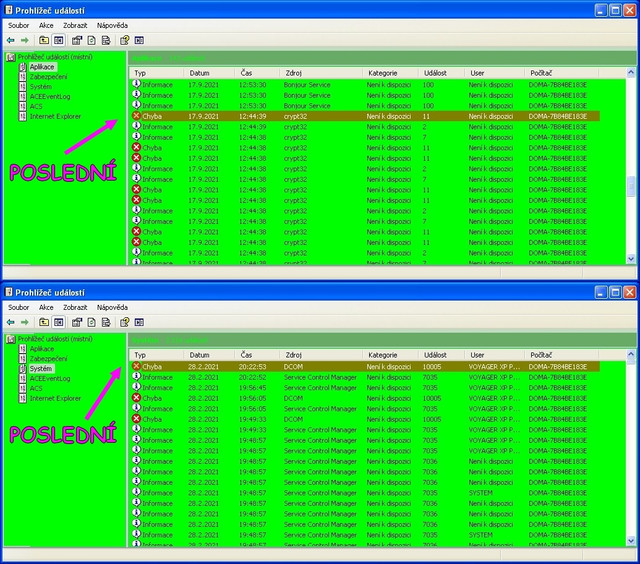The width and height of the screenshot is (640, 564).
Task: Select Systém log in bottom window tree
Action: click(41, 369)
